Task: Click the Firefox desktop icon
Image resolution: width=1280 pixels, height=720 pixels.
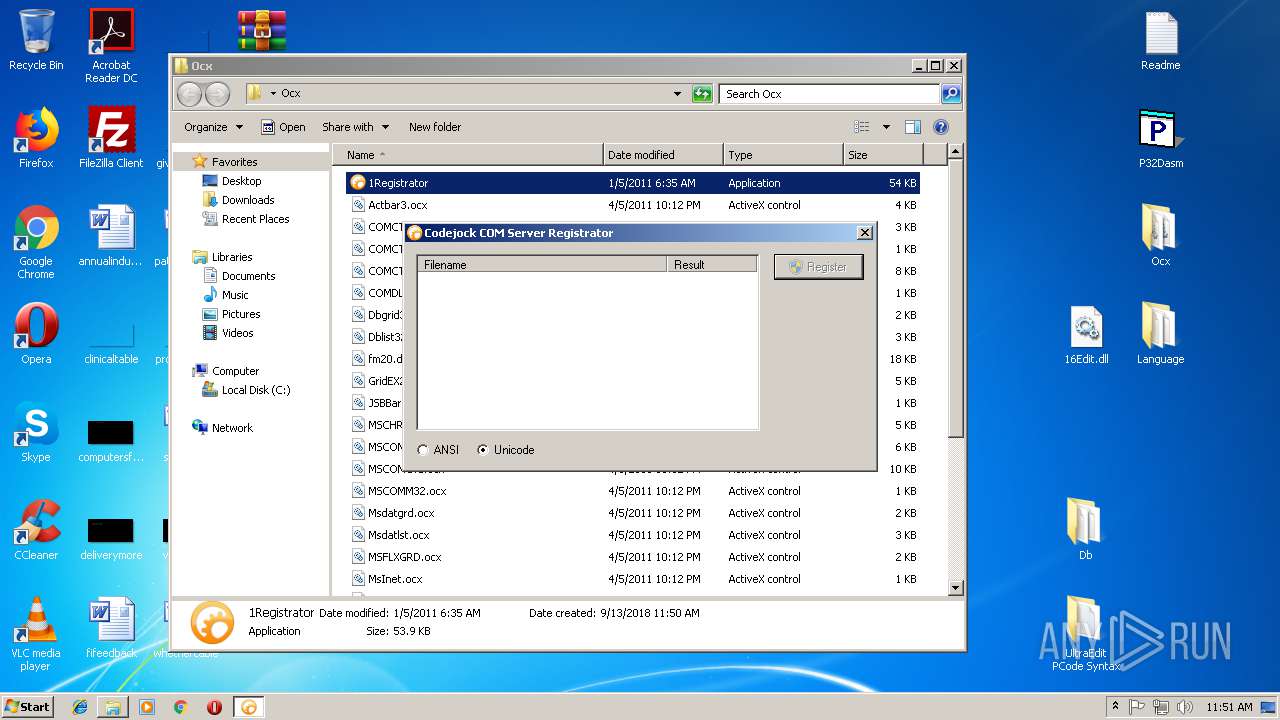Action: [36, 138]
